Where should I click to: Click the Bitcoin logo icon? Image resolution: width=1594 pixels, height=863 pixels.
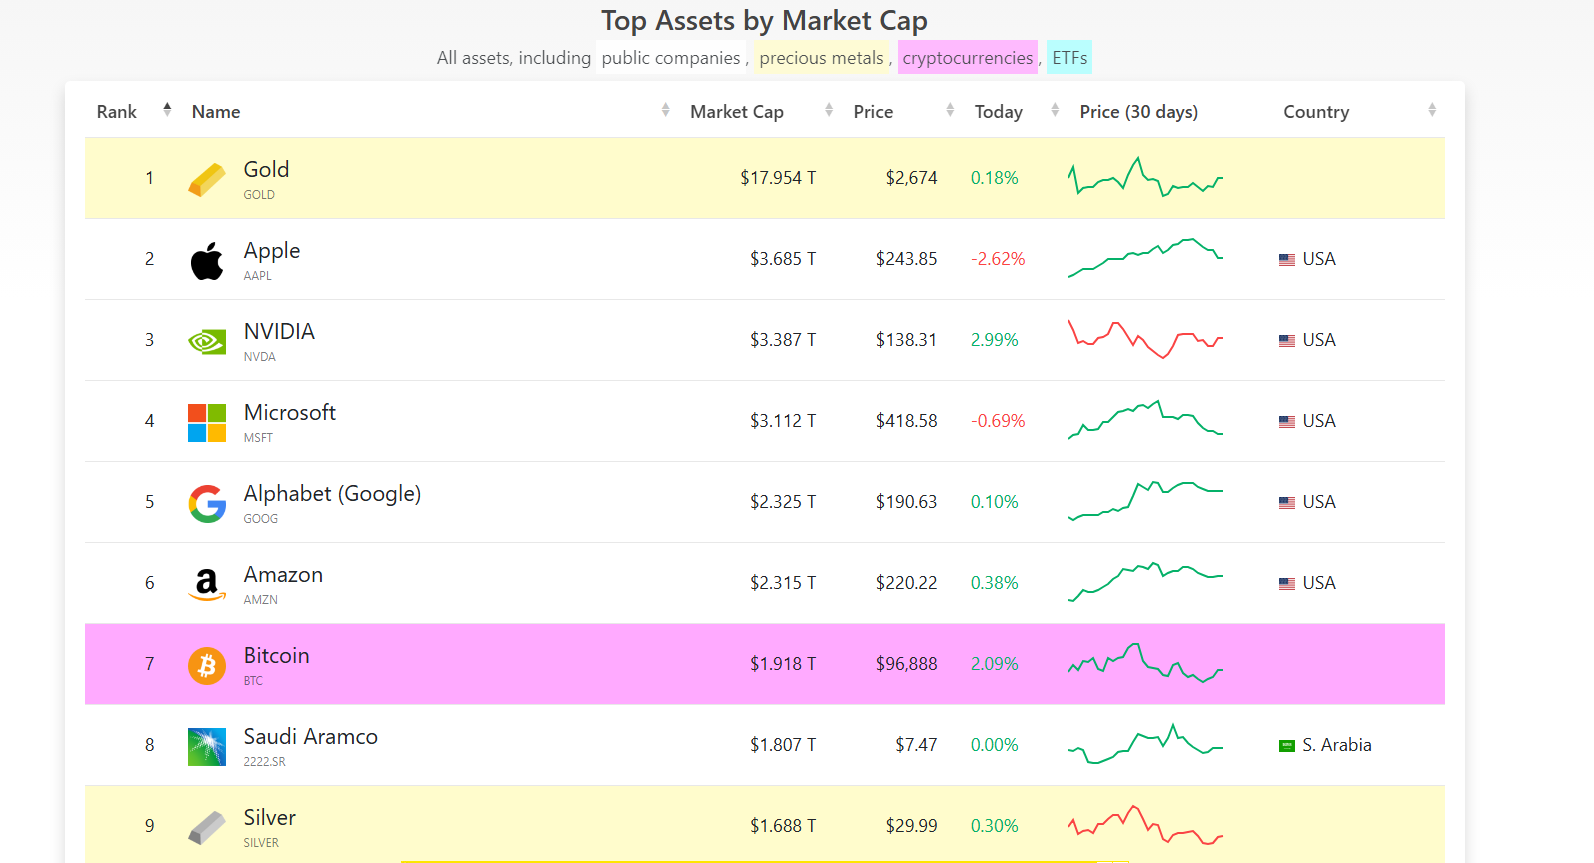pyautogui.click(x=207, y=665)
